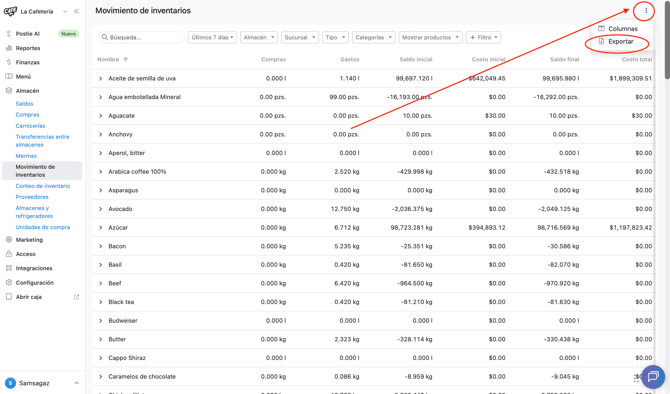
Task: Click the Columnas menu icon
Action: [x=601, y=29]
